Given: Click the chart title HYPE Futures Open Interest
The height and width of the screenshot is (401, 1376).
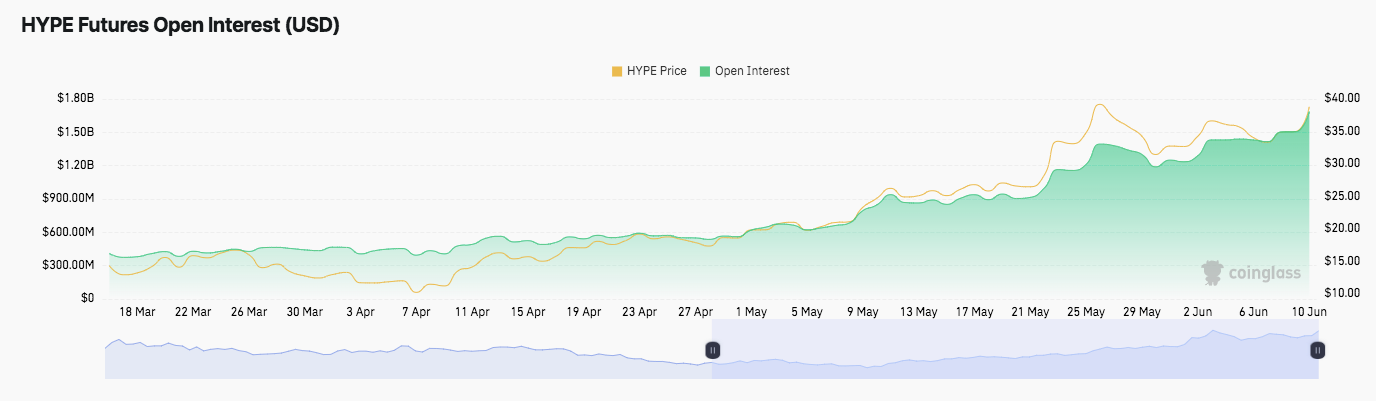Looking at the screenshot, I should coord(181,27).
